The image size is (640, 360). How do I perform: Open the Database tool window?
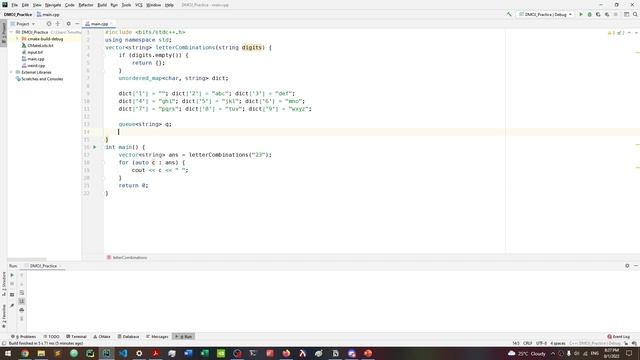click(x=129, y=337)
